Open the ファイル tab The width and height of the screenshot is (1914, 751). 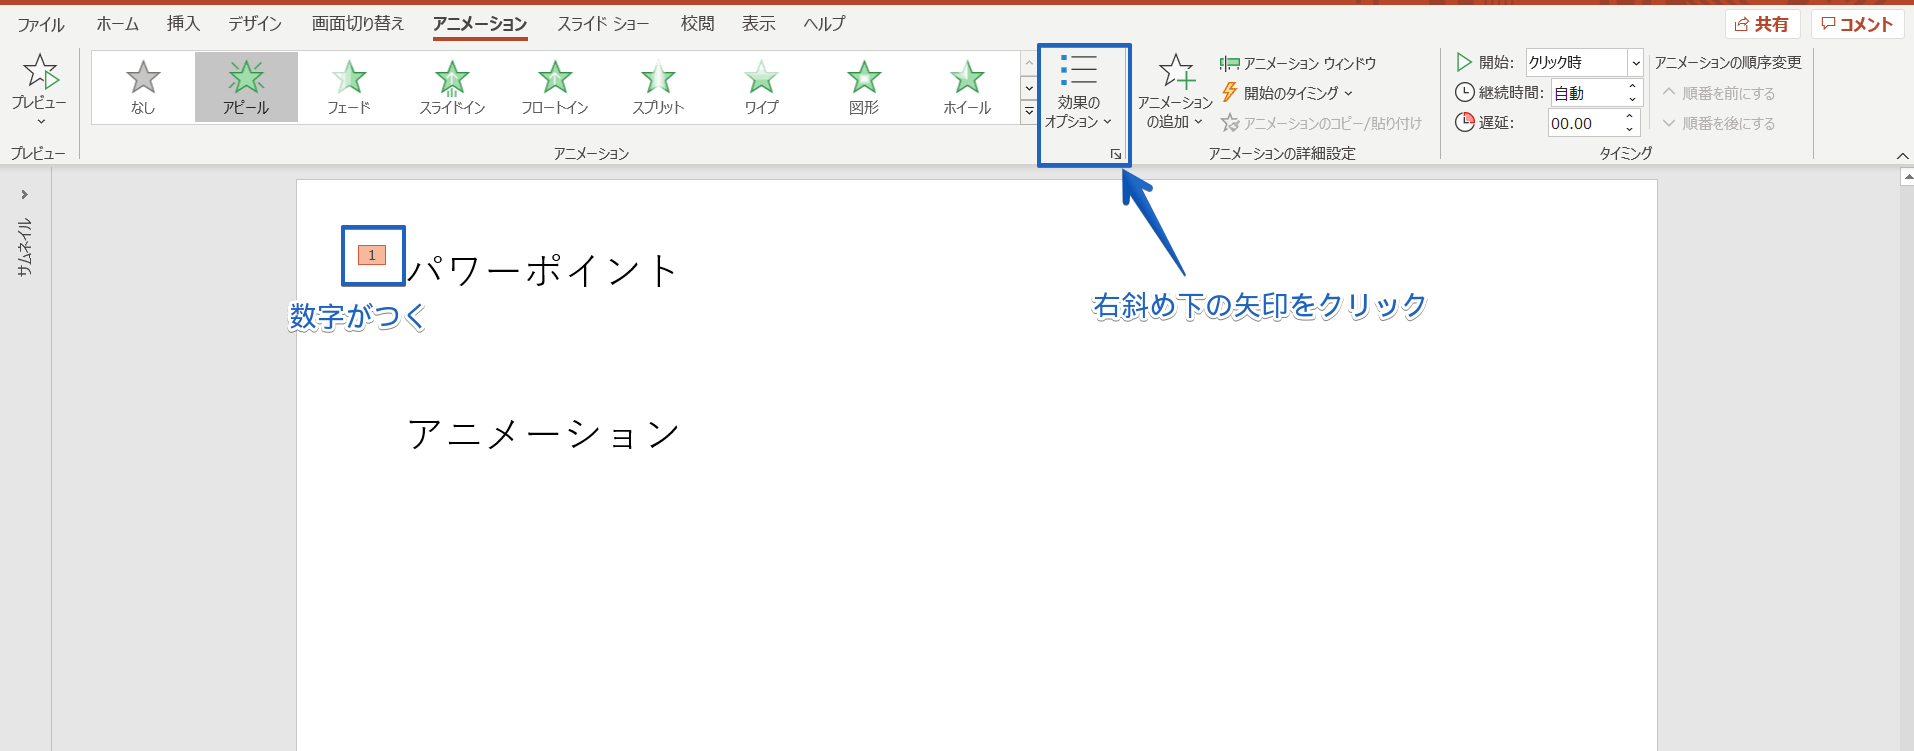[40, 24]
